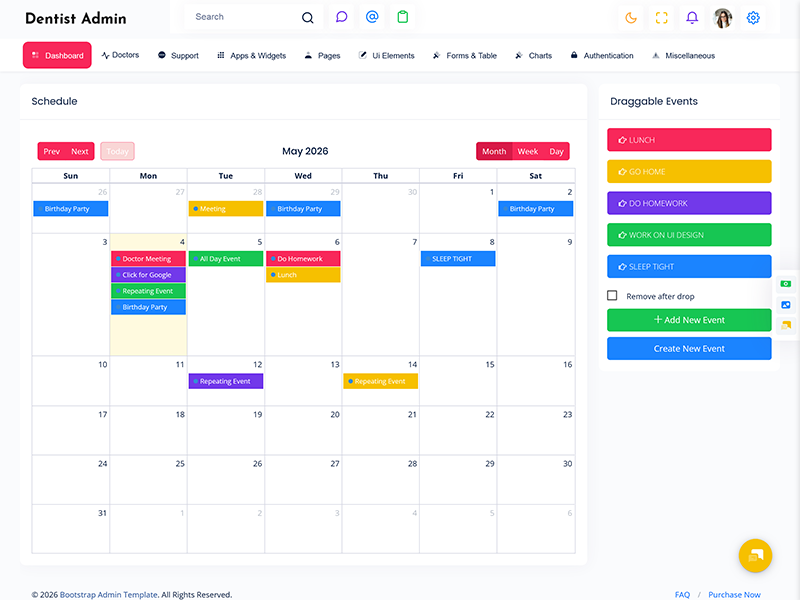
Task: Select the red LUNCH draggable event
Action: [x=689, y=140]
